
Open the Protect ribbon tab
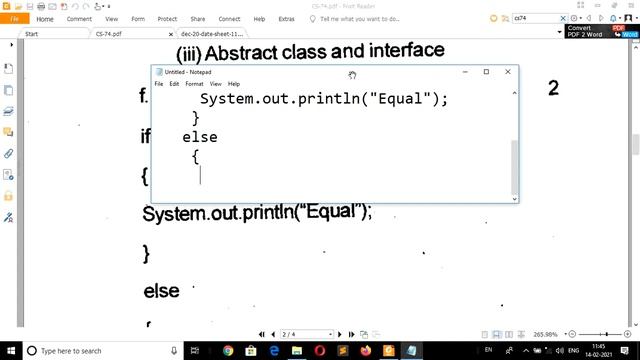167,19
